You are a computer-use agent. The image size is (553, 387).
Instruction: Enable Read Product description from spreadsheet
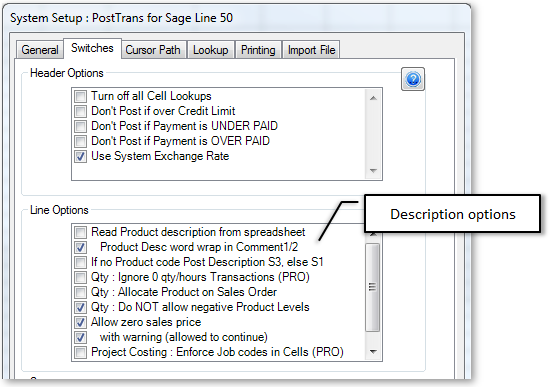click(80, 232)
